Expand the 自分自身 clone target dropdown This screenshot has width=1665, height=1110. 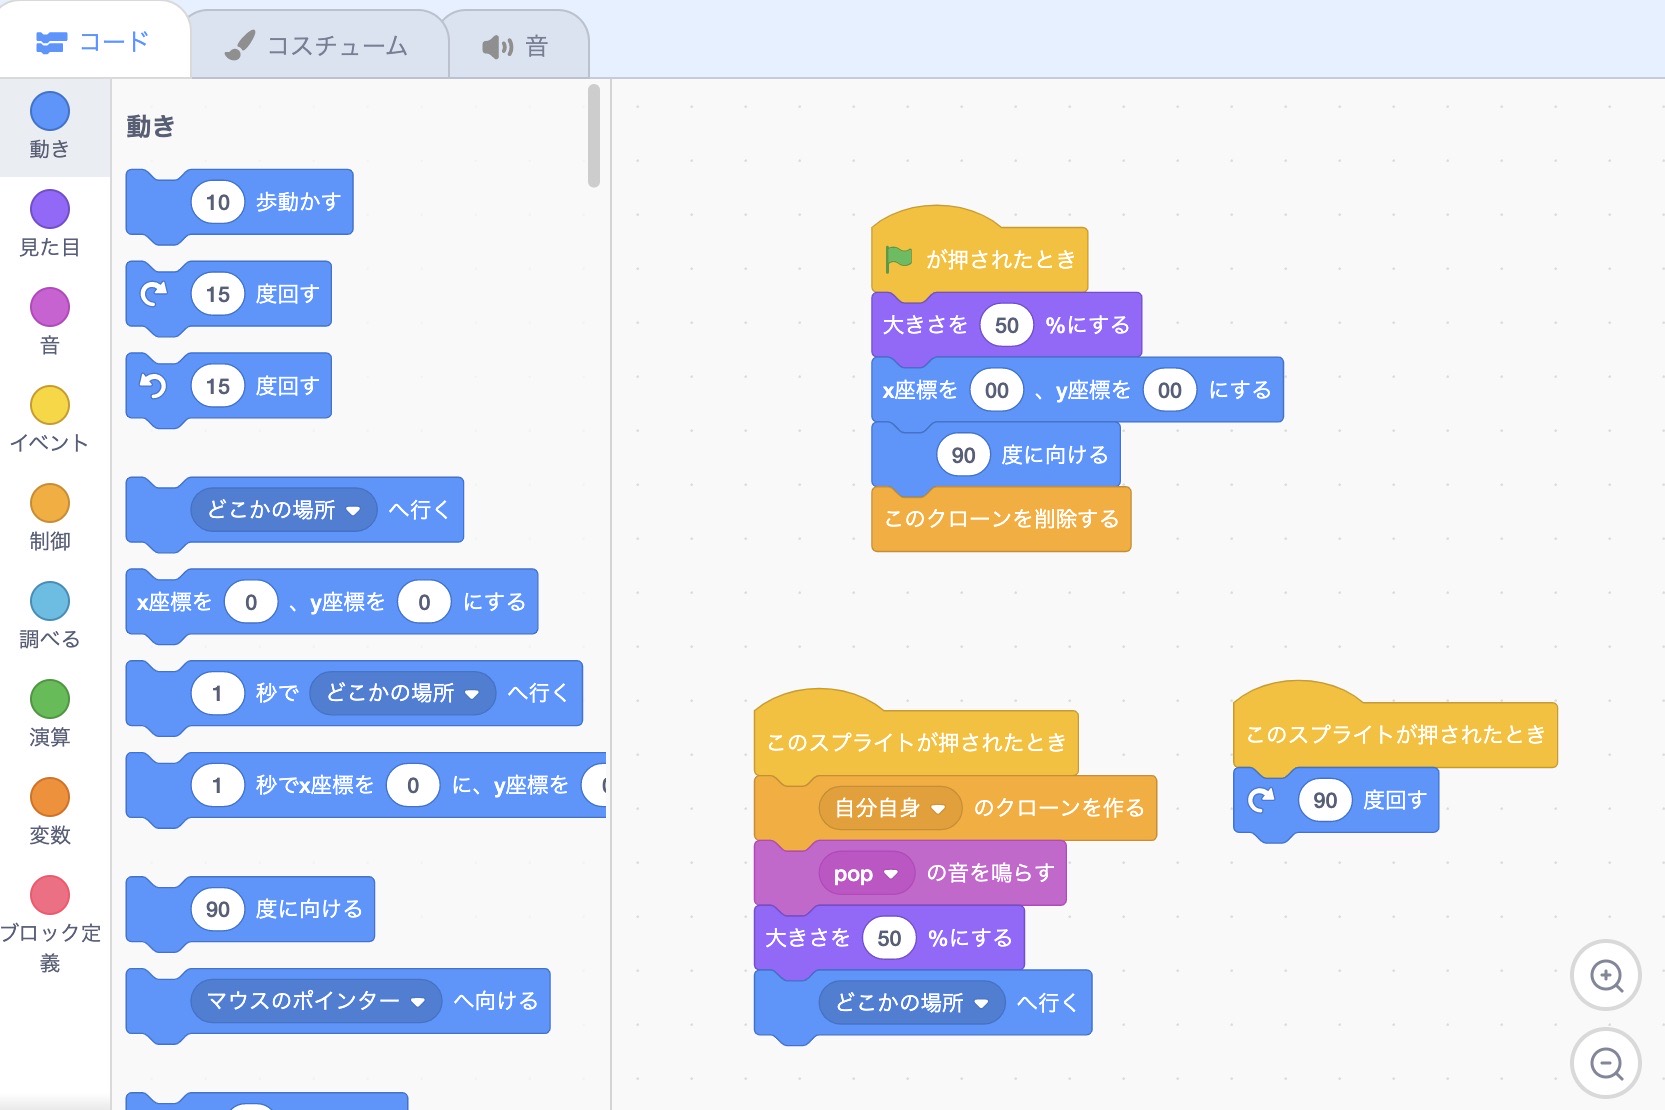click(938, 809)
